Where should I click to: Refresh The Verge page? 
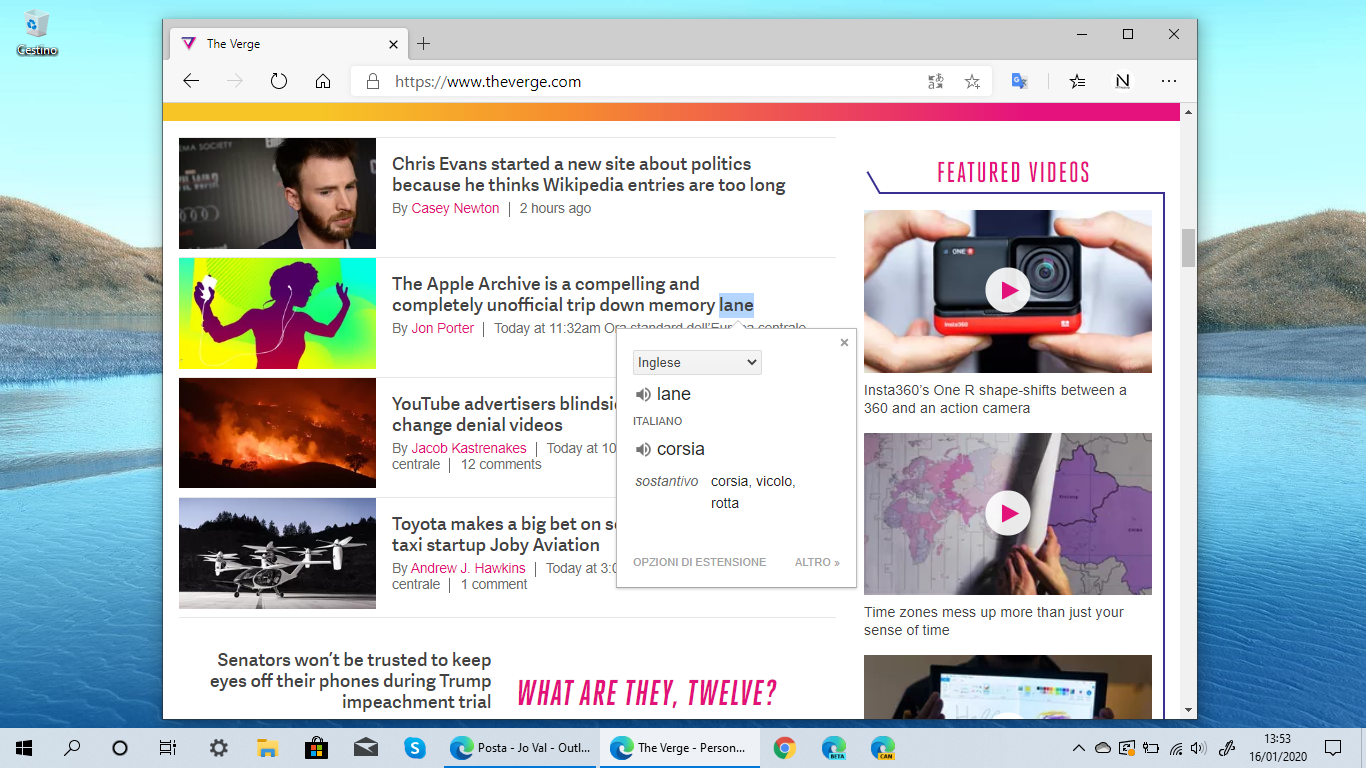(279, 81)
